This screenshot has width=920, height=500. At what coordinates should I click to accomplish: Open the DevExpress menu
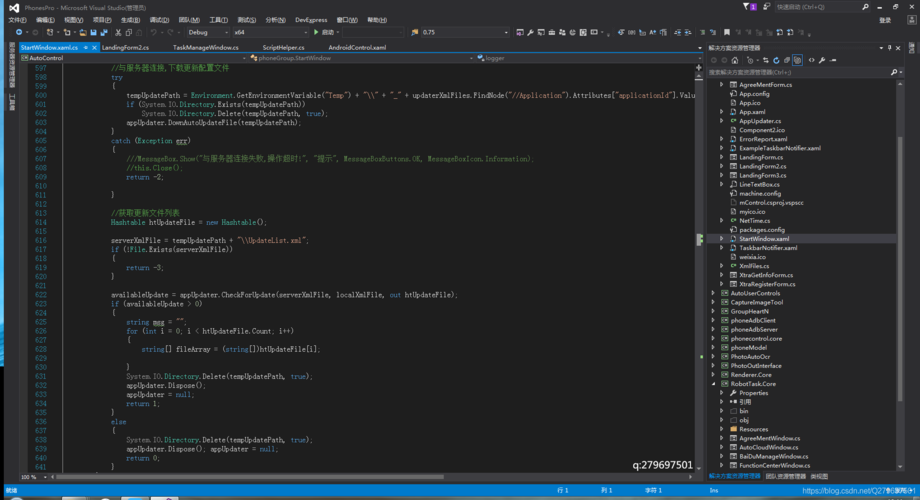pyautogui.click(x=311, y=20)
